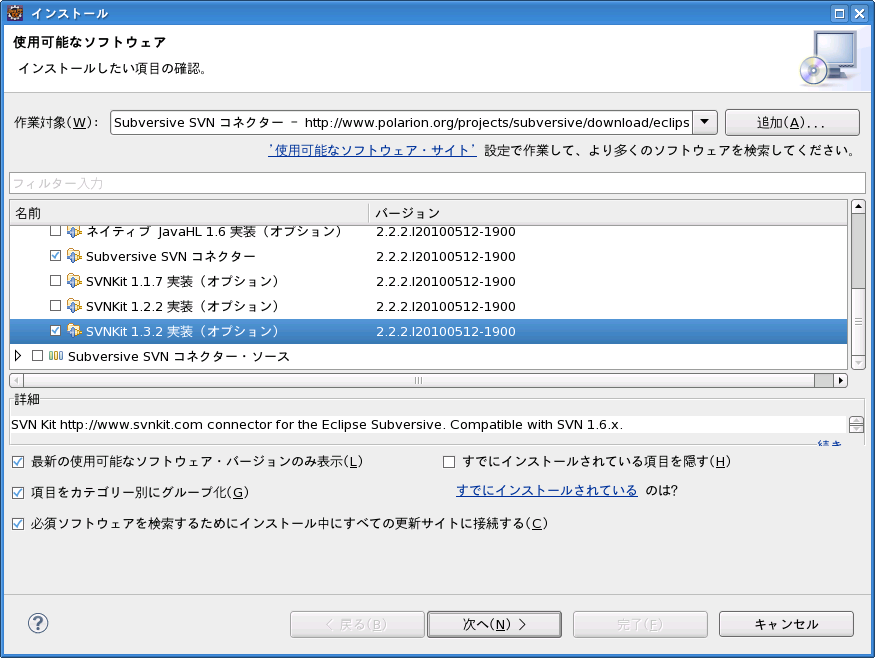Click the horizontal scroll-left arrow
The height and width of the screenshot is (658, 875).
(16, 381)
